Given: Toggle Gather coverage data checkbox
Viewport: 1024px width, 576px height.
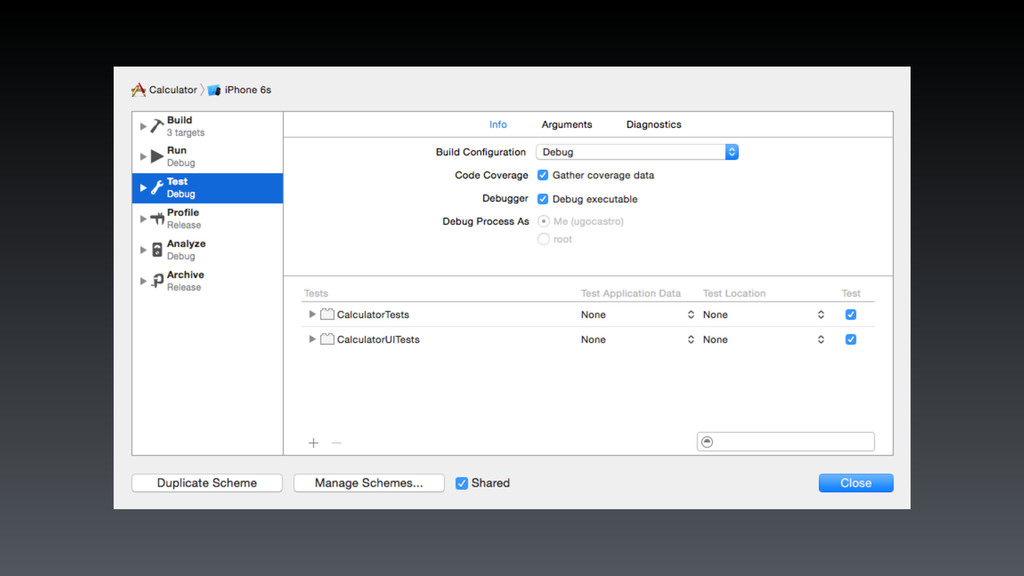Looking at the screenshot, I should (543, 175).
